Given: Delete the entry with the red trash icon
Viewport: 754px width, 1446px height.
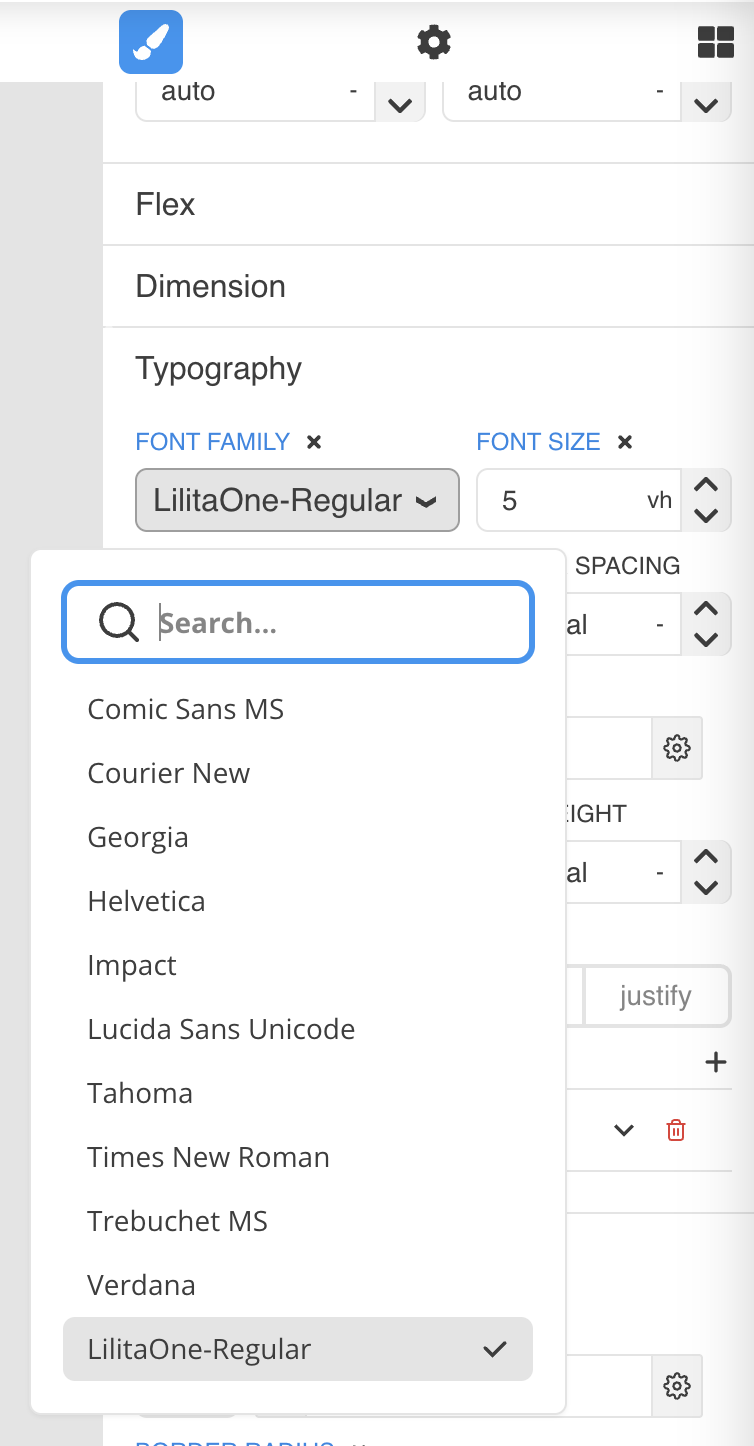Looking at the screenshot, I should pos(675,1130).
